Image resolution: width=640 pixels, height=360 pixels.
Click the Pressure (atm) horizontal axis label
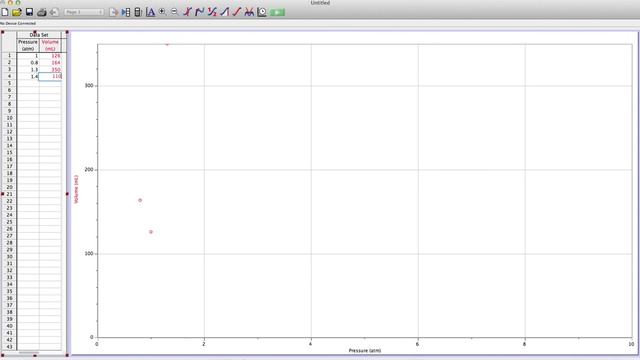[x=364, y=351]
